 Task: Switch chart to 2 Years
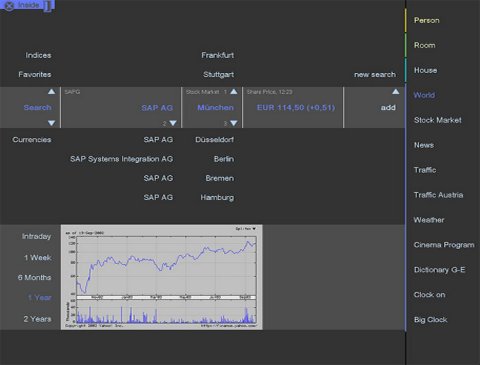pos(37,319)
